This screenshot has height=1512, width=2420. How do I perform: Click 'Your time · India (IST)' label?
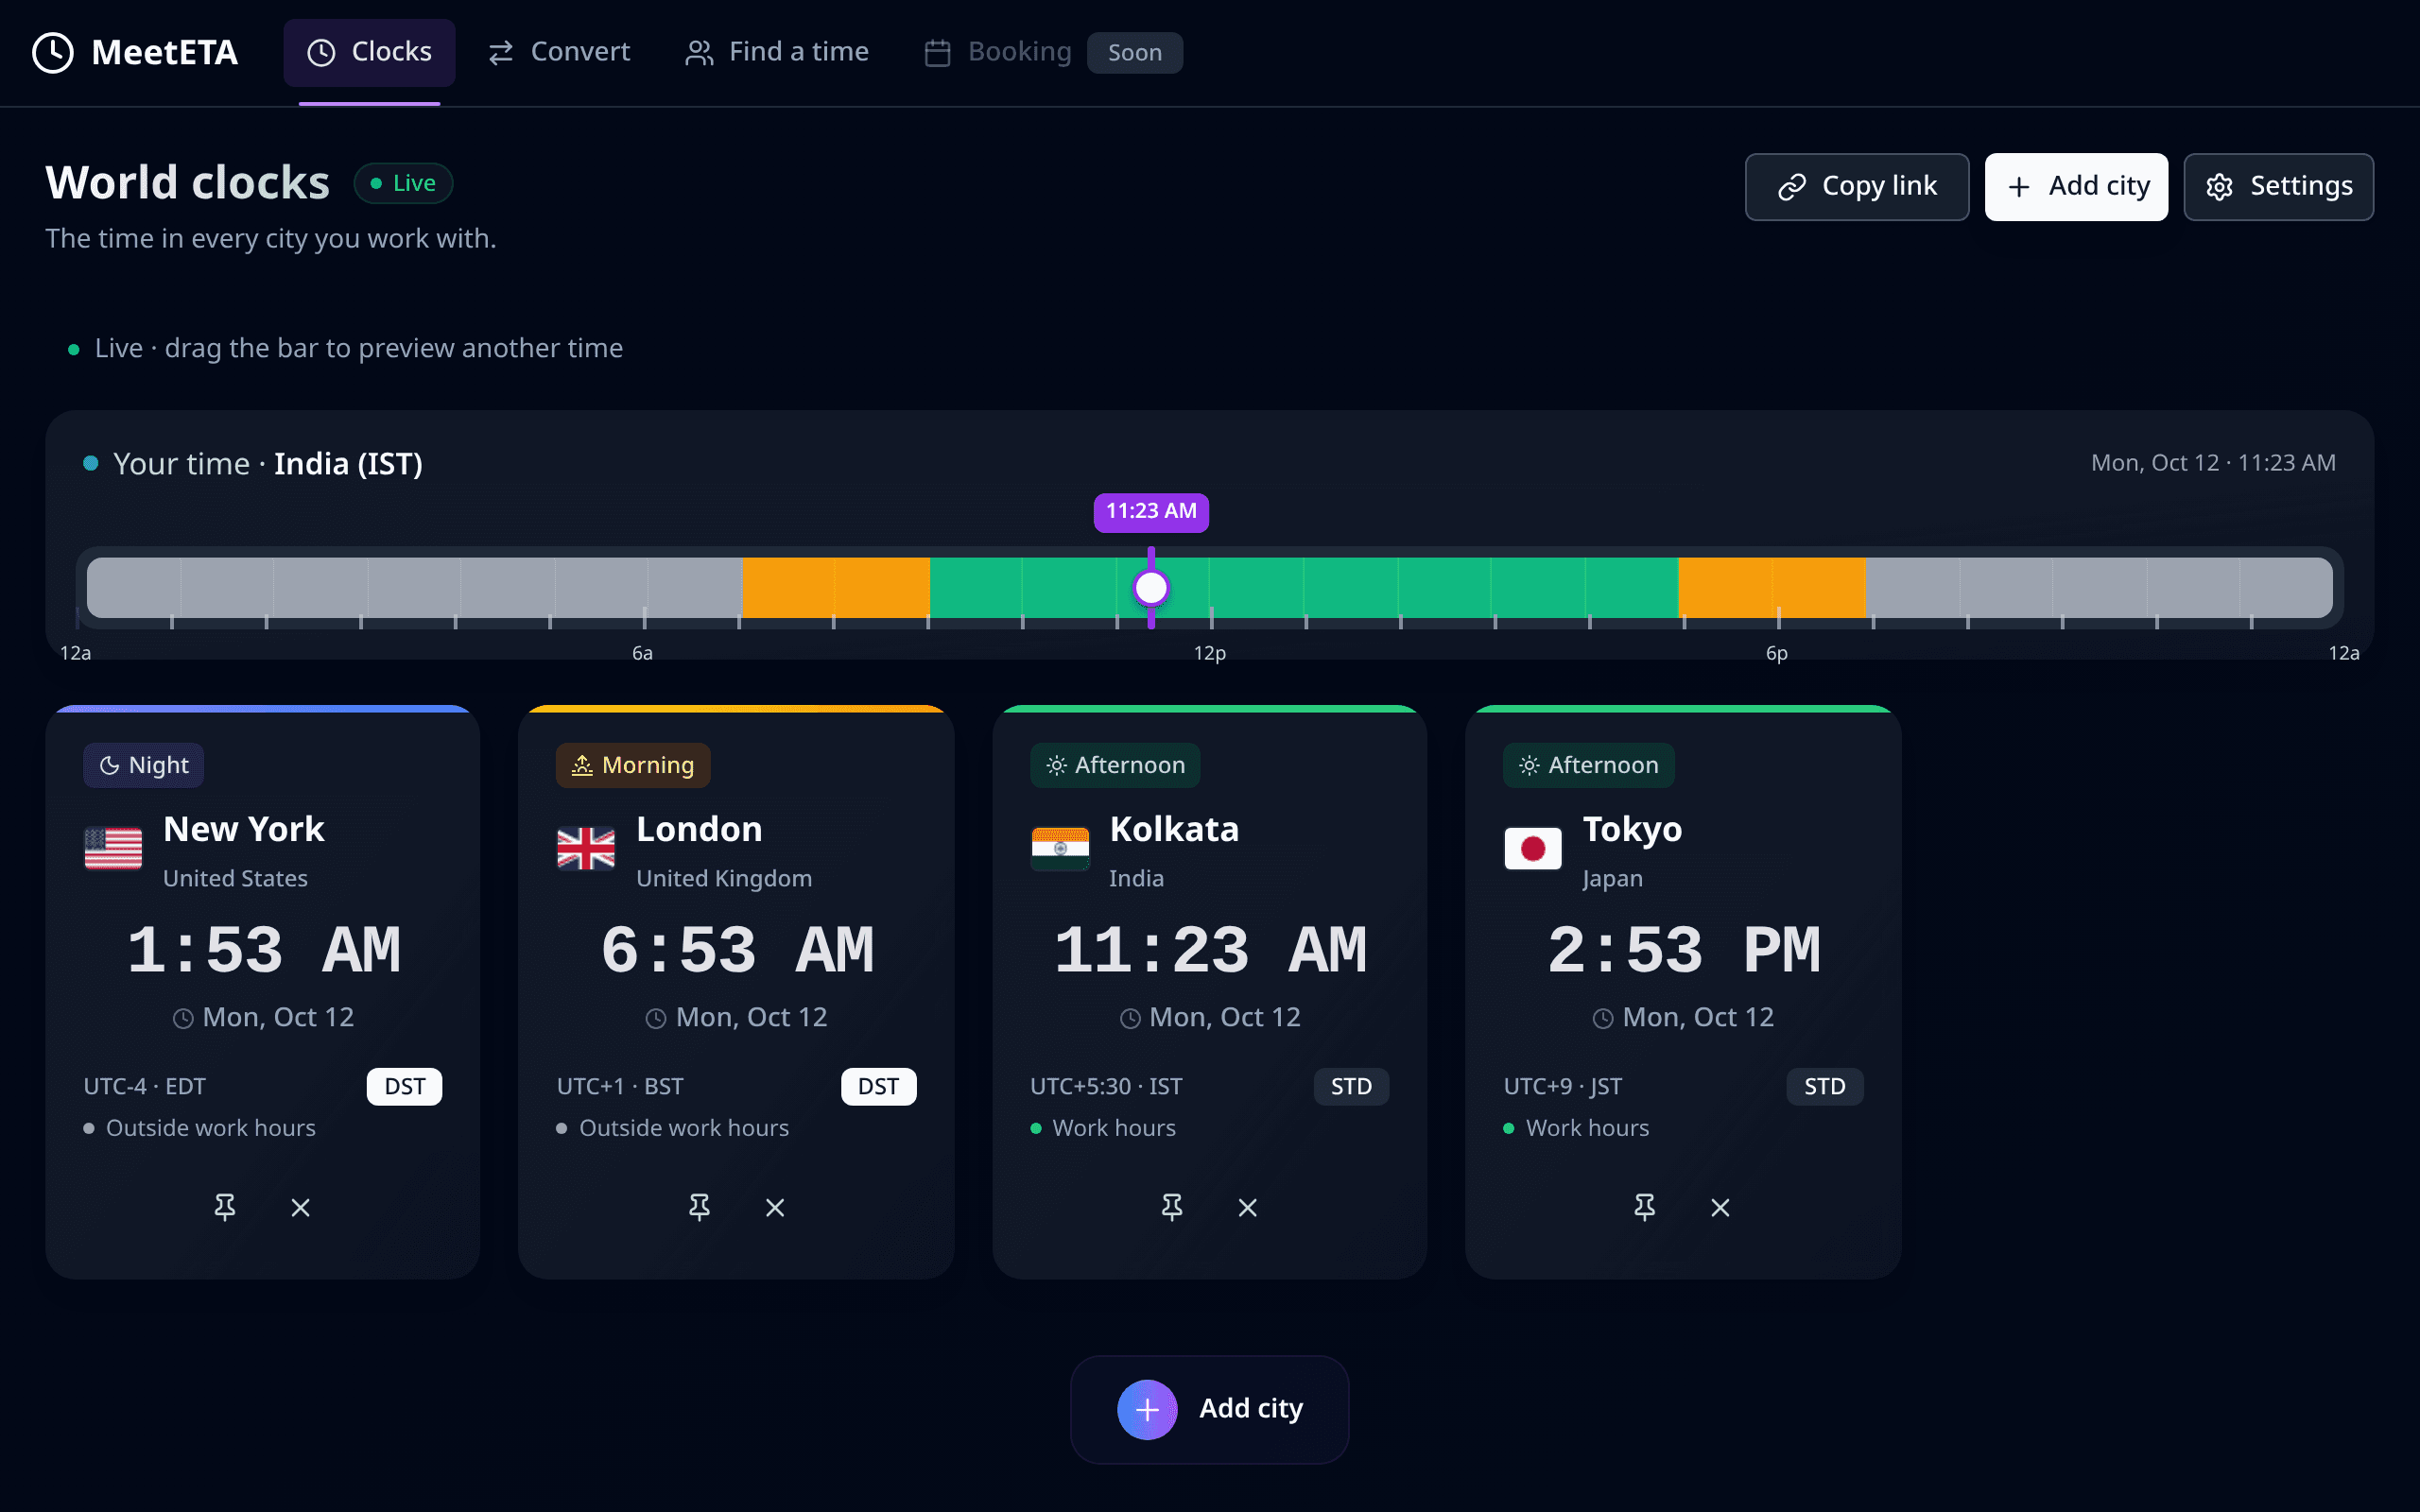point(268,464)
